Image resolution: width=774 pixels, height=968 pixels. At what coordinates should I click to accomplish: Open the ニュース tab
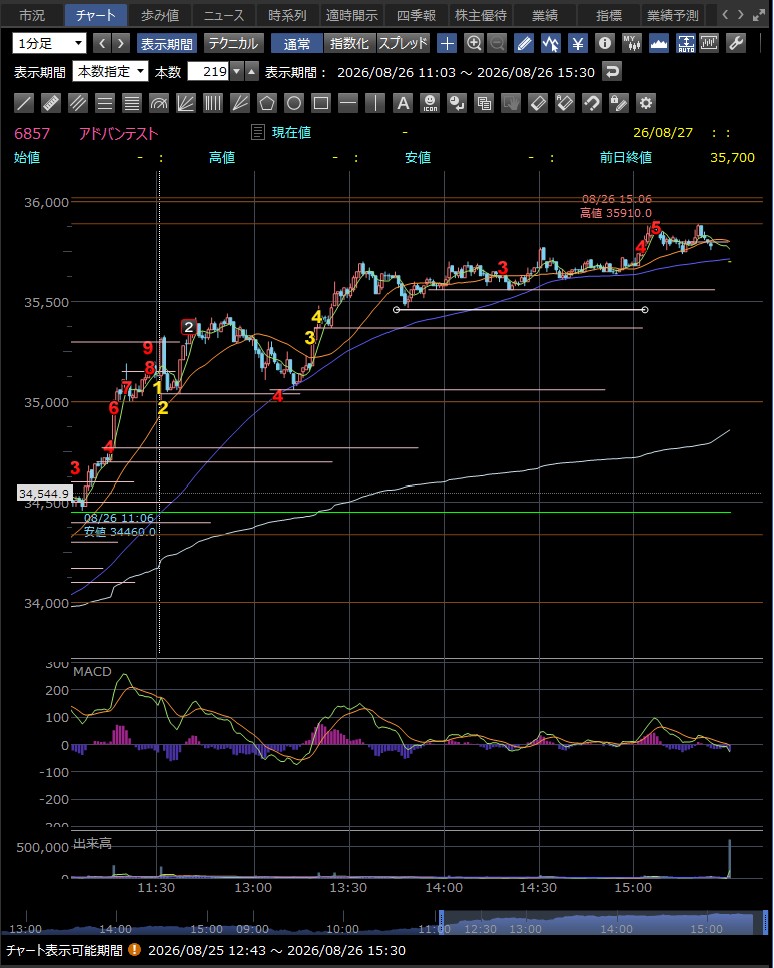point(223,15)
